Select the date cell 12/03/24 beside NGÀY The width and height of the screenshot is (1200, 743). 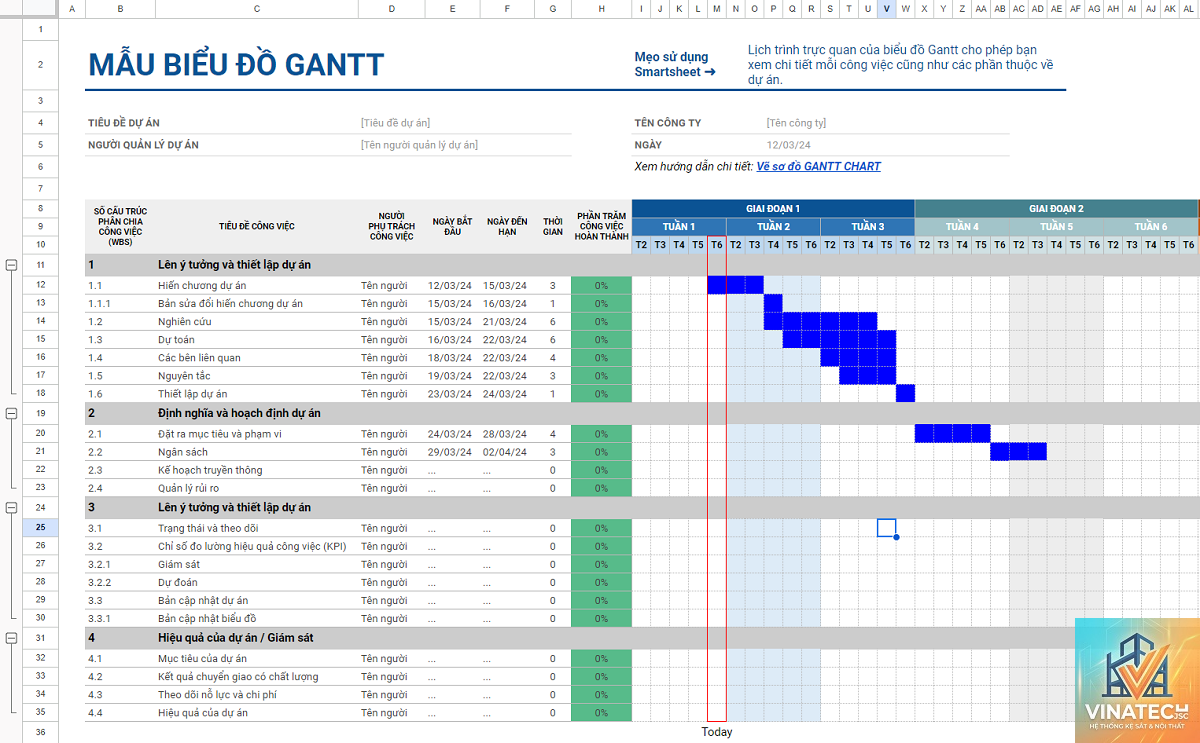[788, 145]
